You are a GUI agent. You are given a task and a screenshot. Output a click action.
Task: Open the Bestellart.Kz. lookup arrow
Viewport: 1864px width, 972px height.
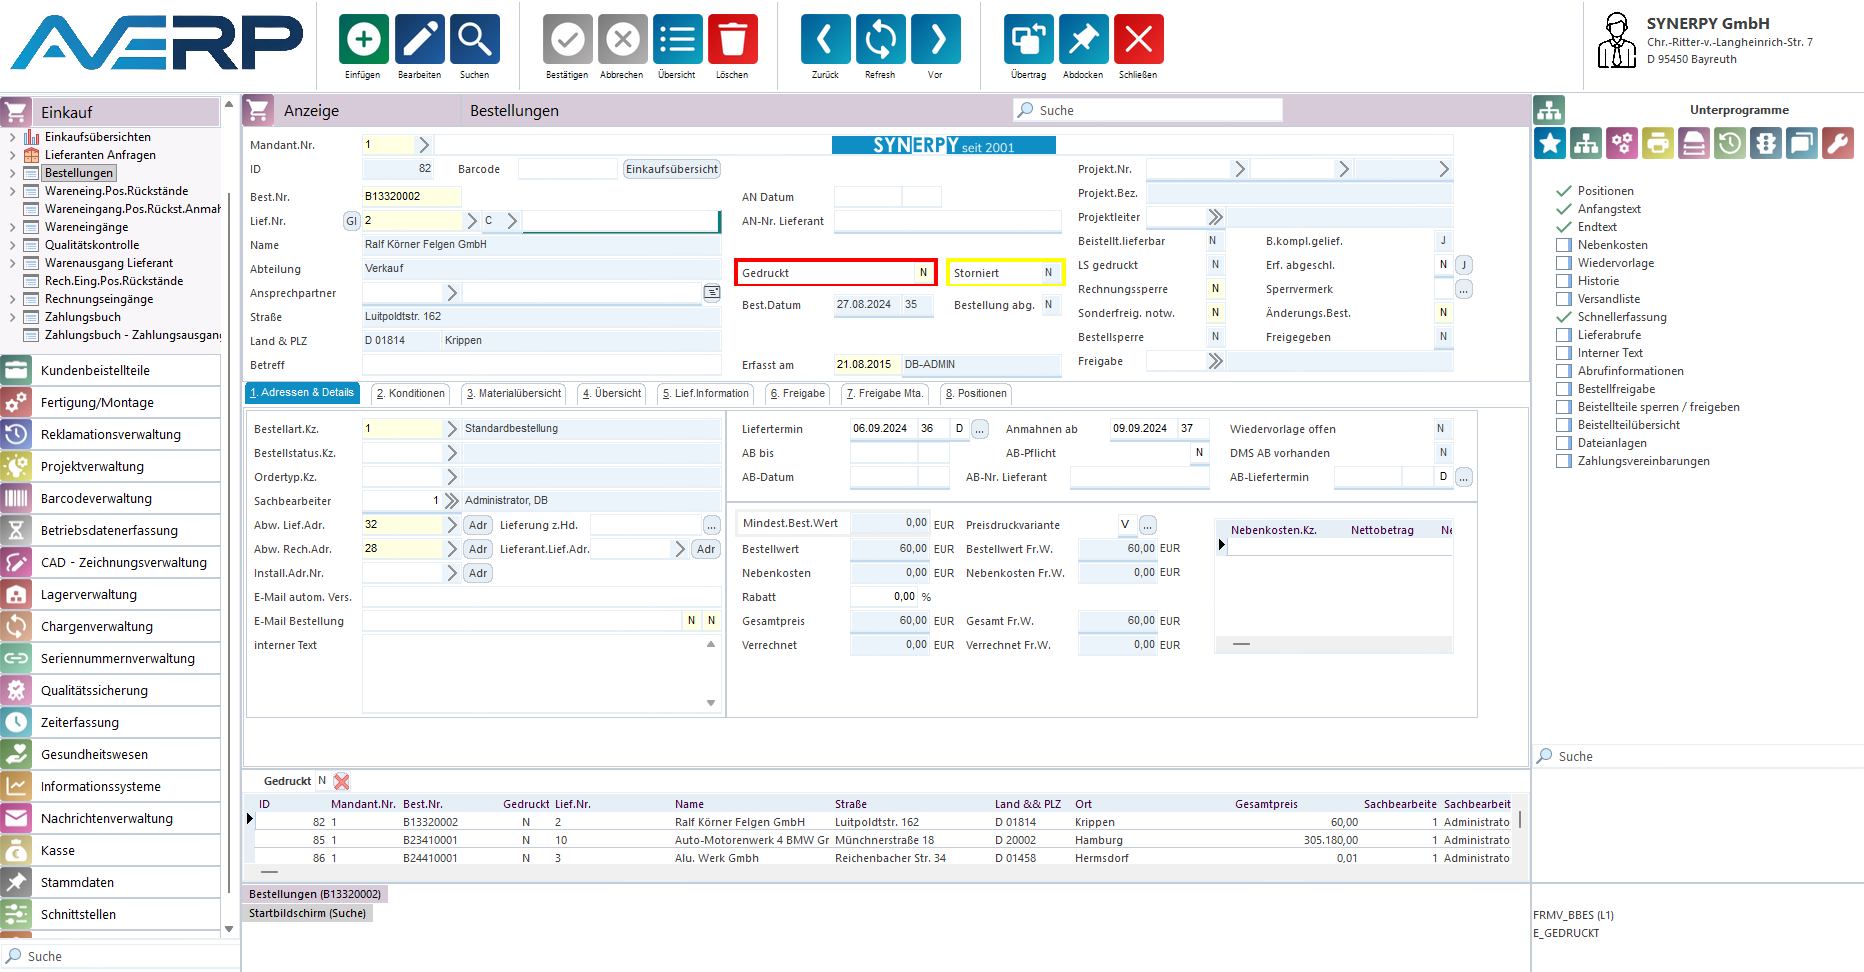pos(452,429)
